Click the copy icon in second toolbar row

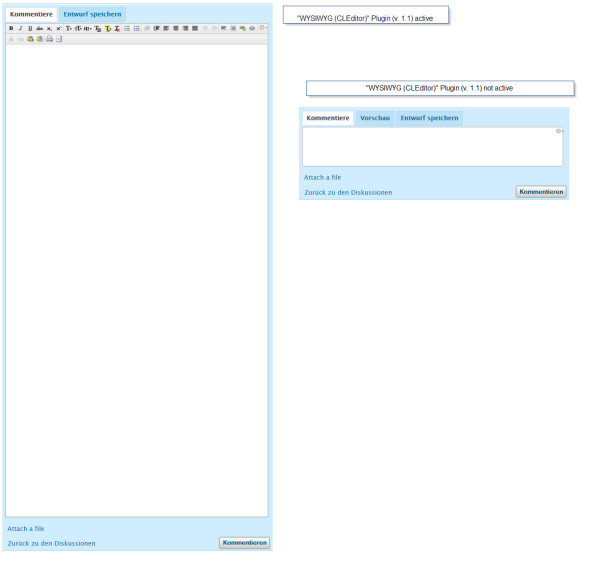pyautogui.click(x=21, y=39)
